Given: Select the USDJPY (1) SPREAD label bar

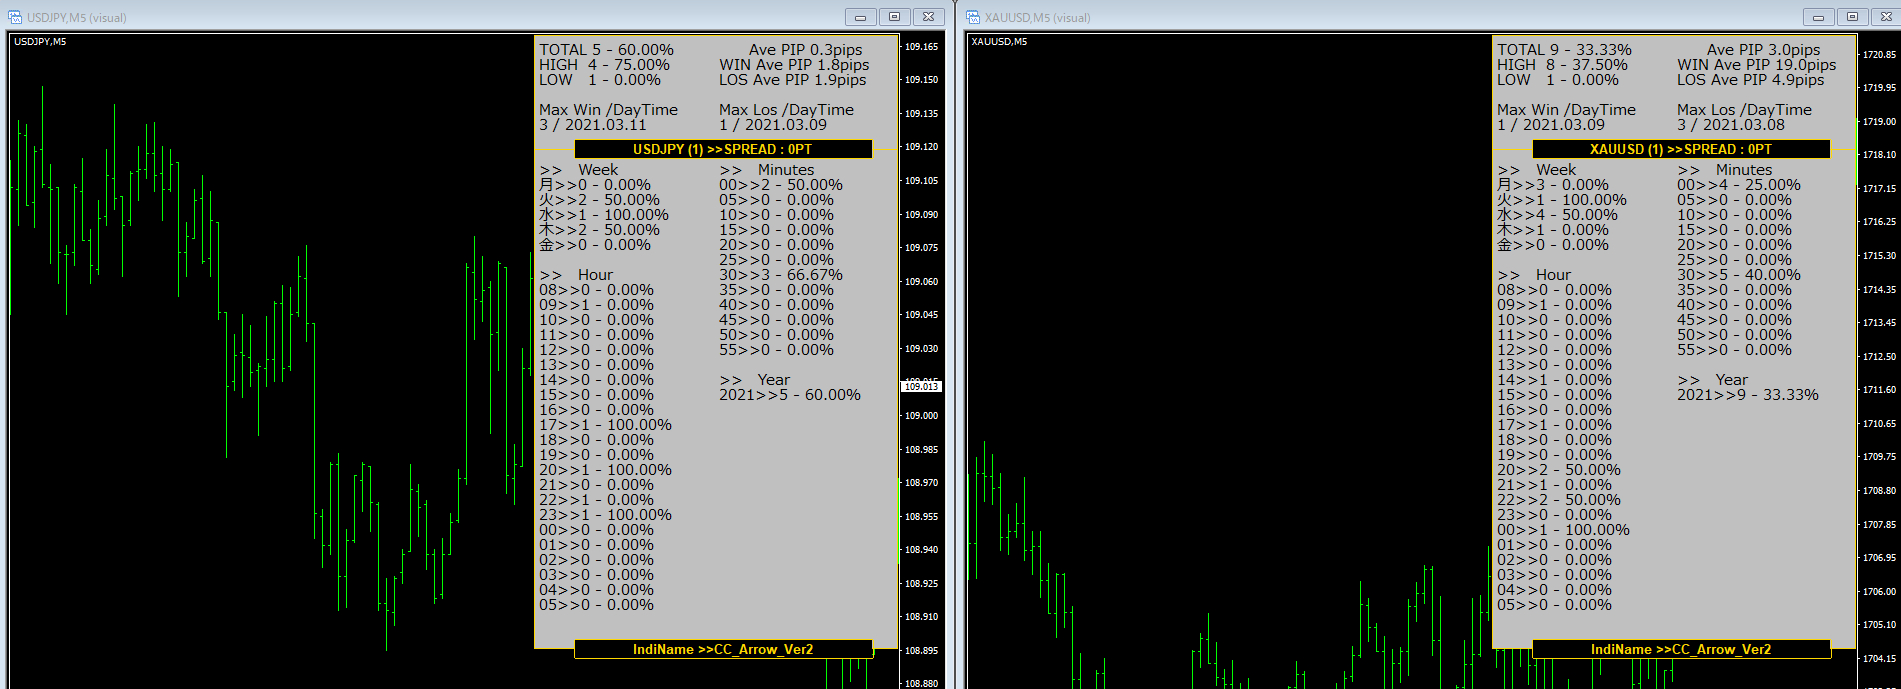Looking at the screenshot, I should point(723,149).
